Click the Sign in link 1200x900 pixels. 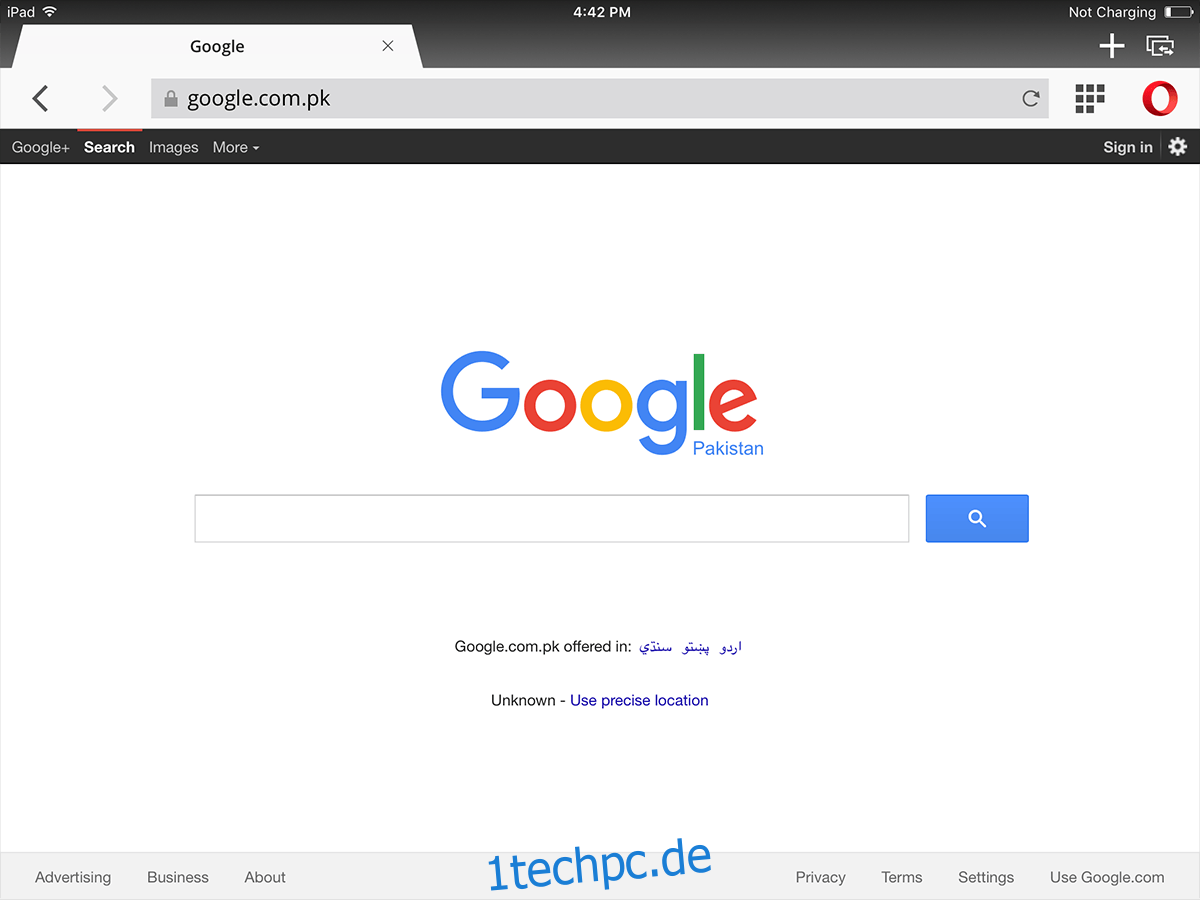pos(1128,147)
